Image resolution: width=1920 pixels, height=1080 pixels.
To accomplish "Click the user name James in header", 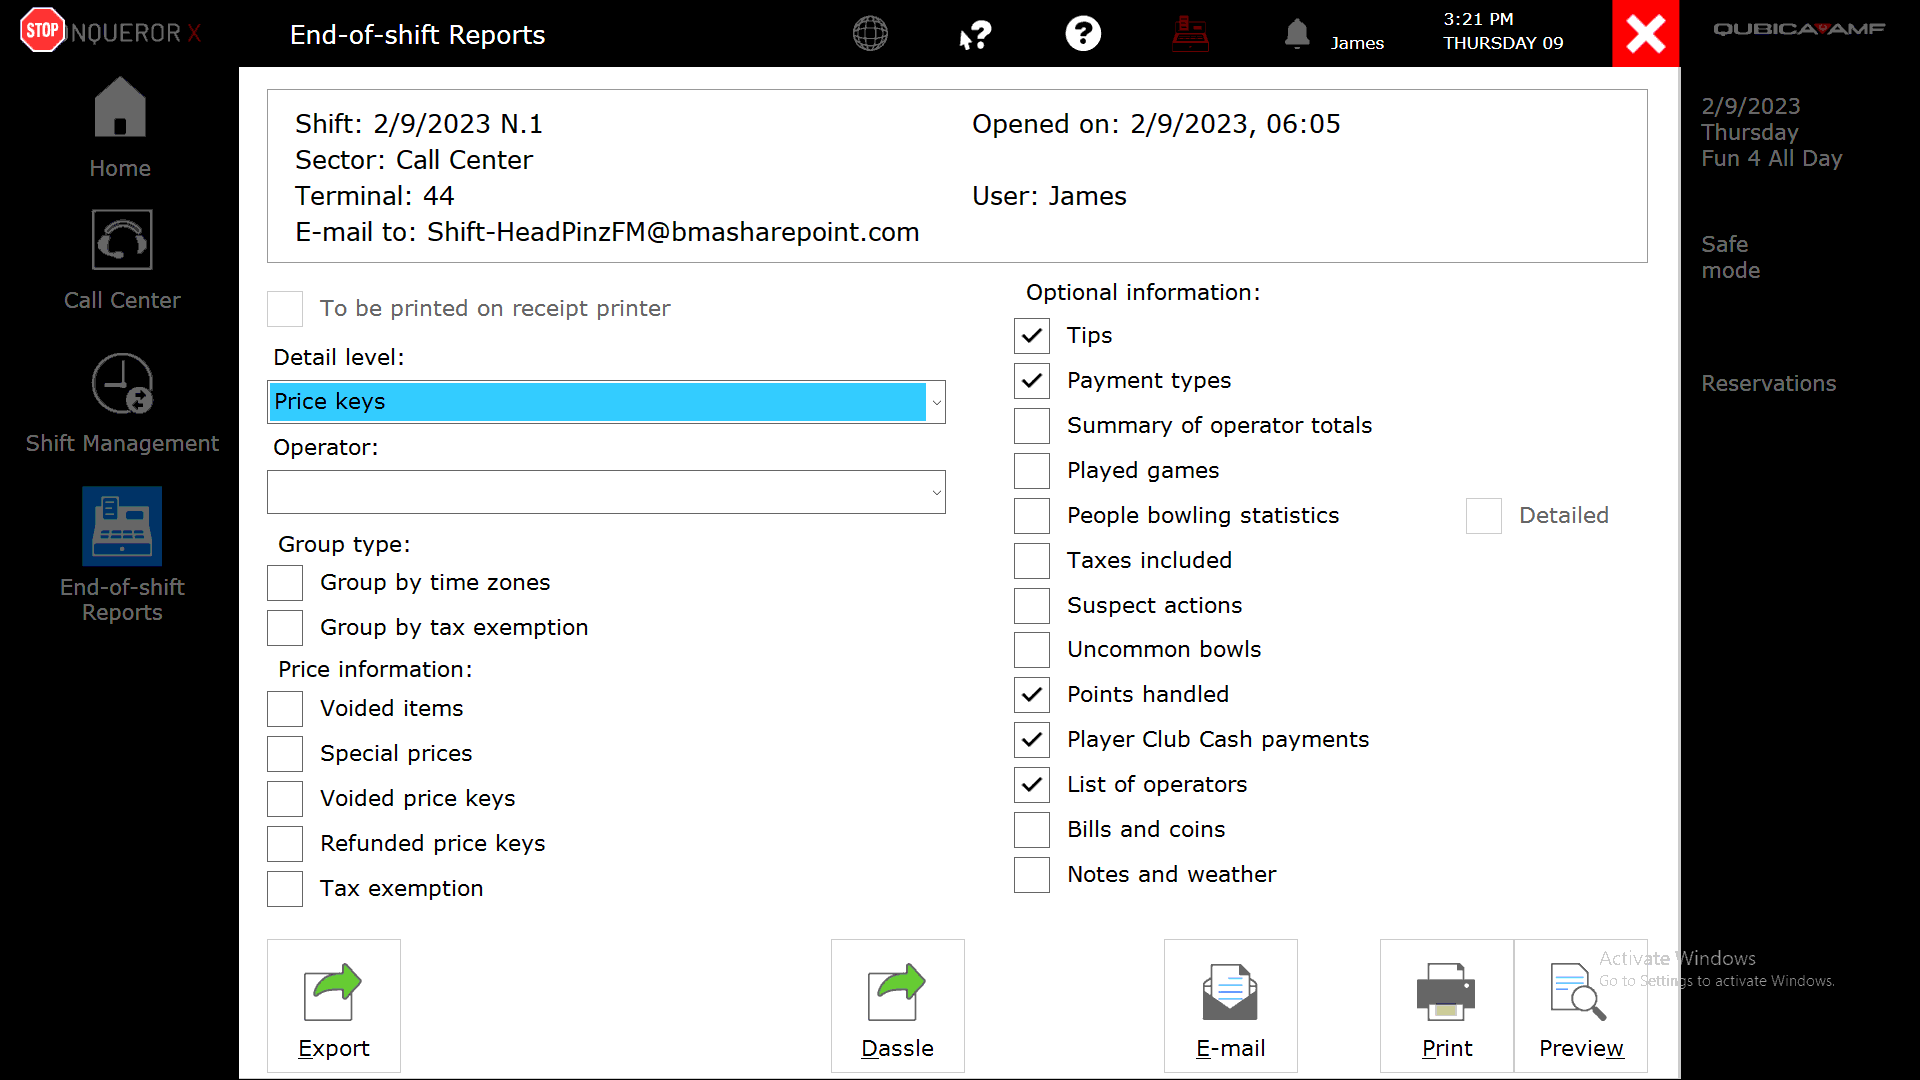I will pos(1357,43).
